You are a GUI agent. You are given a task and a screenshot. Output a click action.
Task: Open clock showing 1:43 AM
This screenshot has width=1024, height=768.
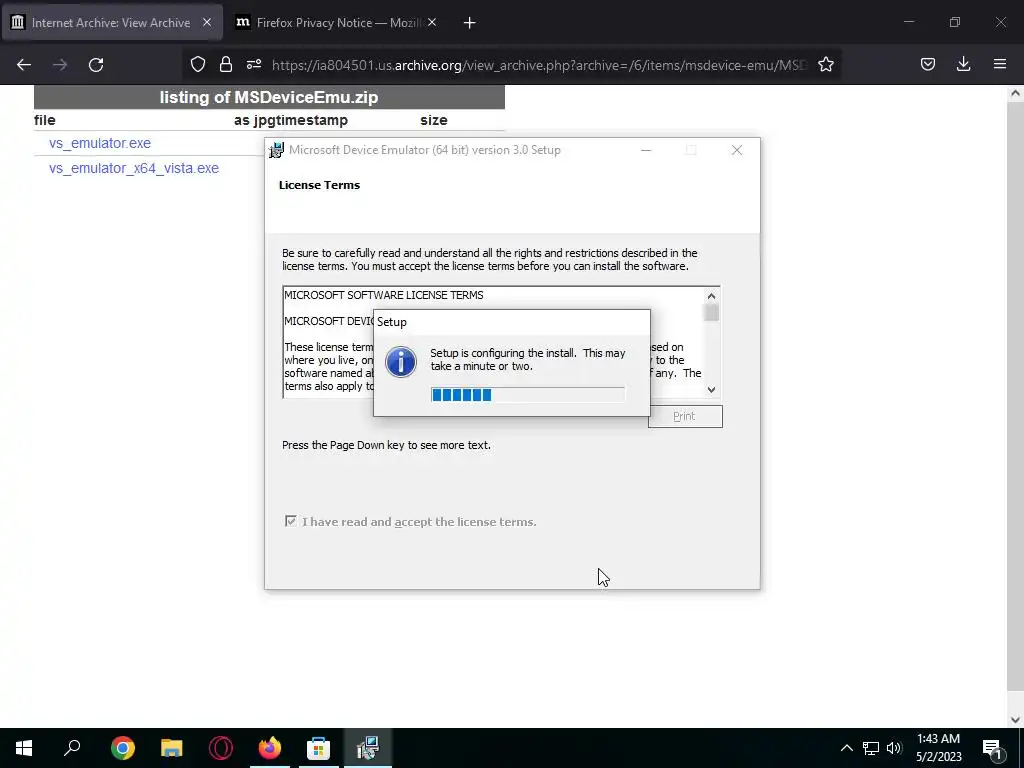[938, 748]
